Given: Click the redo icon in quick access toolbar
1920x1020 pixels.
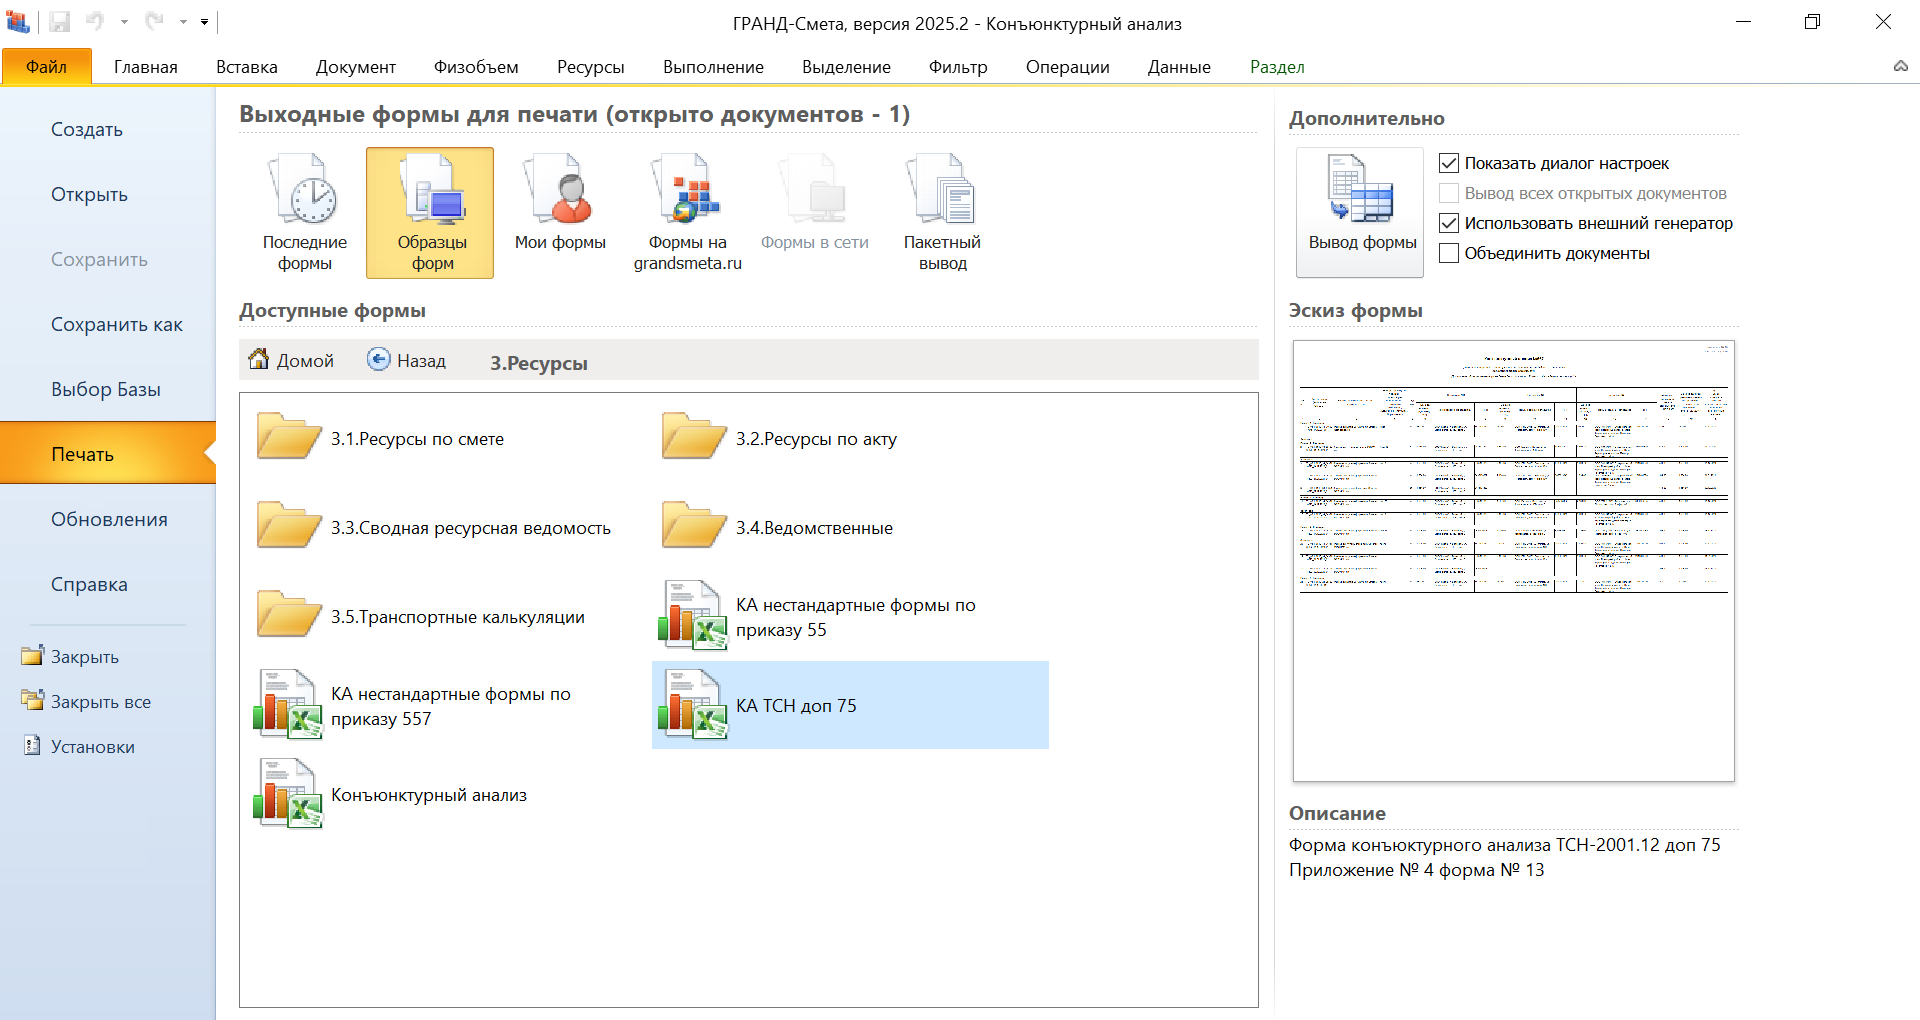Looking at the screenshot, I should click(x=153, y=21).
